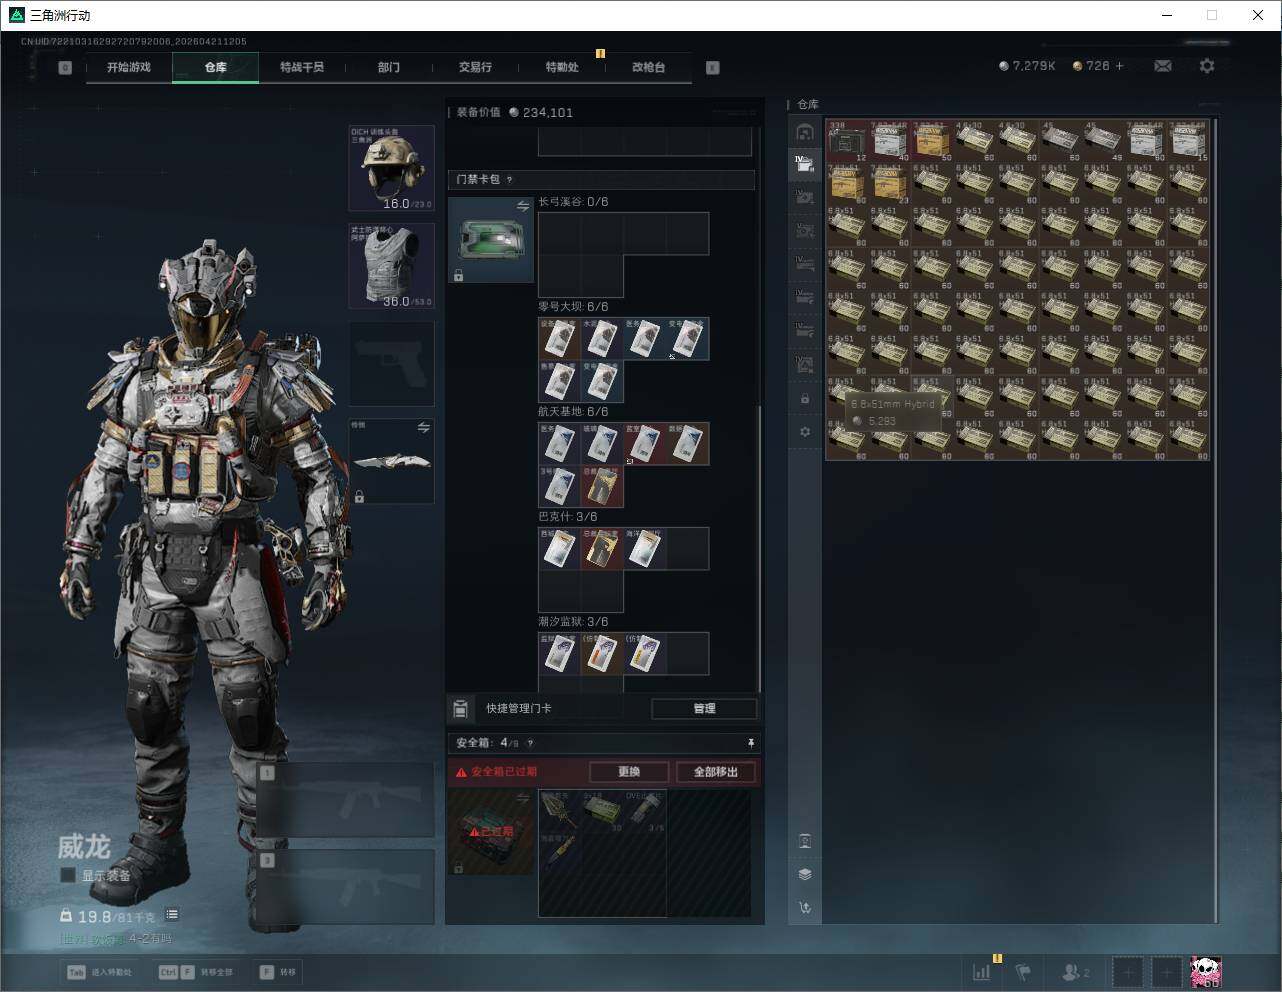Open the 部门 tab
Viewport: 1282px width, 992px height.
[389, 67]
